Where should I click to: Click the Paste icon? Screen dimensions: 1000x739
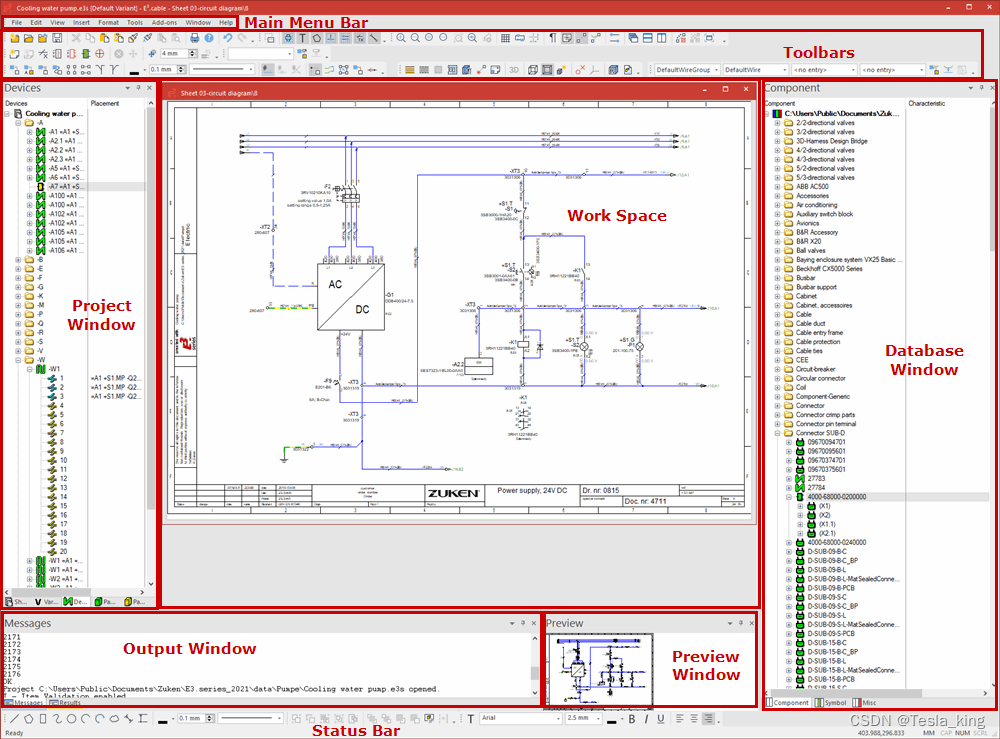(104, 37)
